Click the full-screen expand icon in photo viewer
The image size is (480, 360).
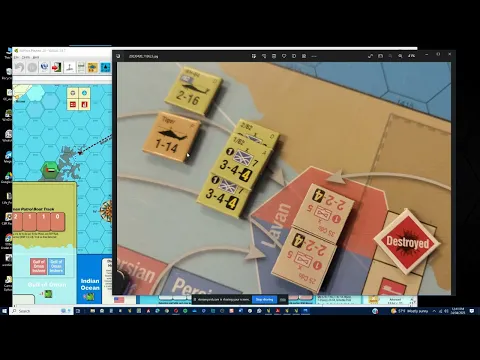coord(370,56)
